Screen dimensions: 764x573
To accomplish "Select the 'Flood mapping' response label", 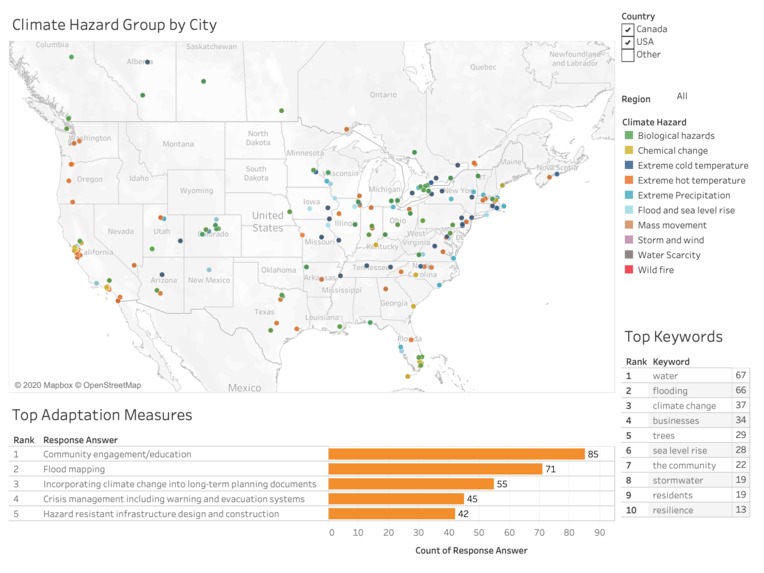I will (74, 469).
